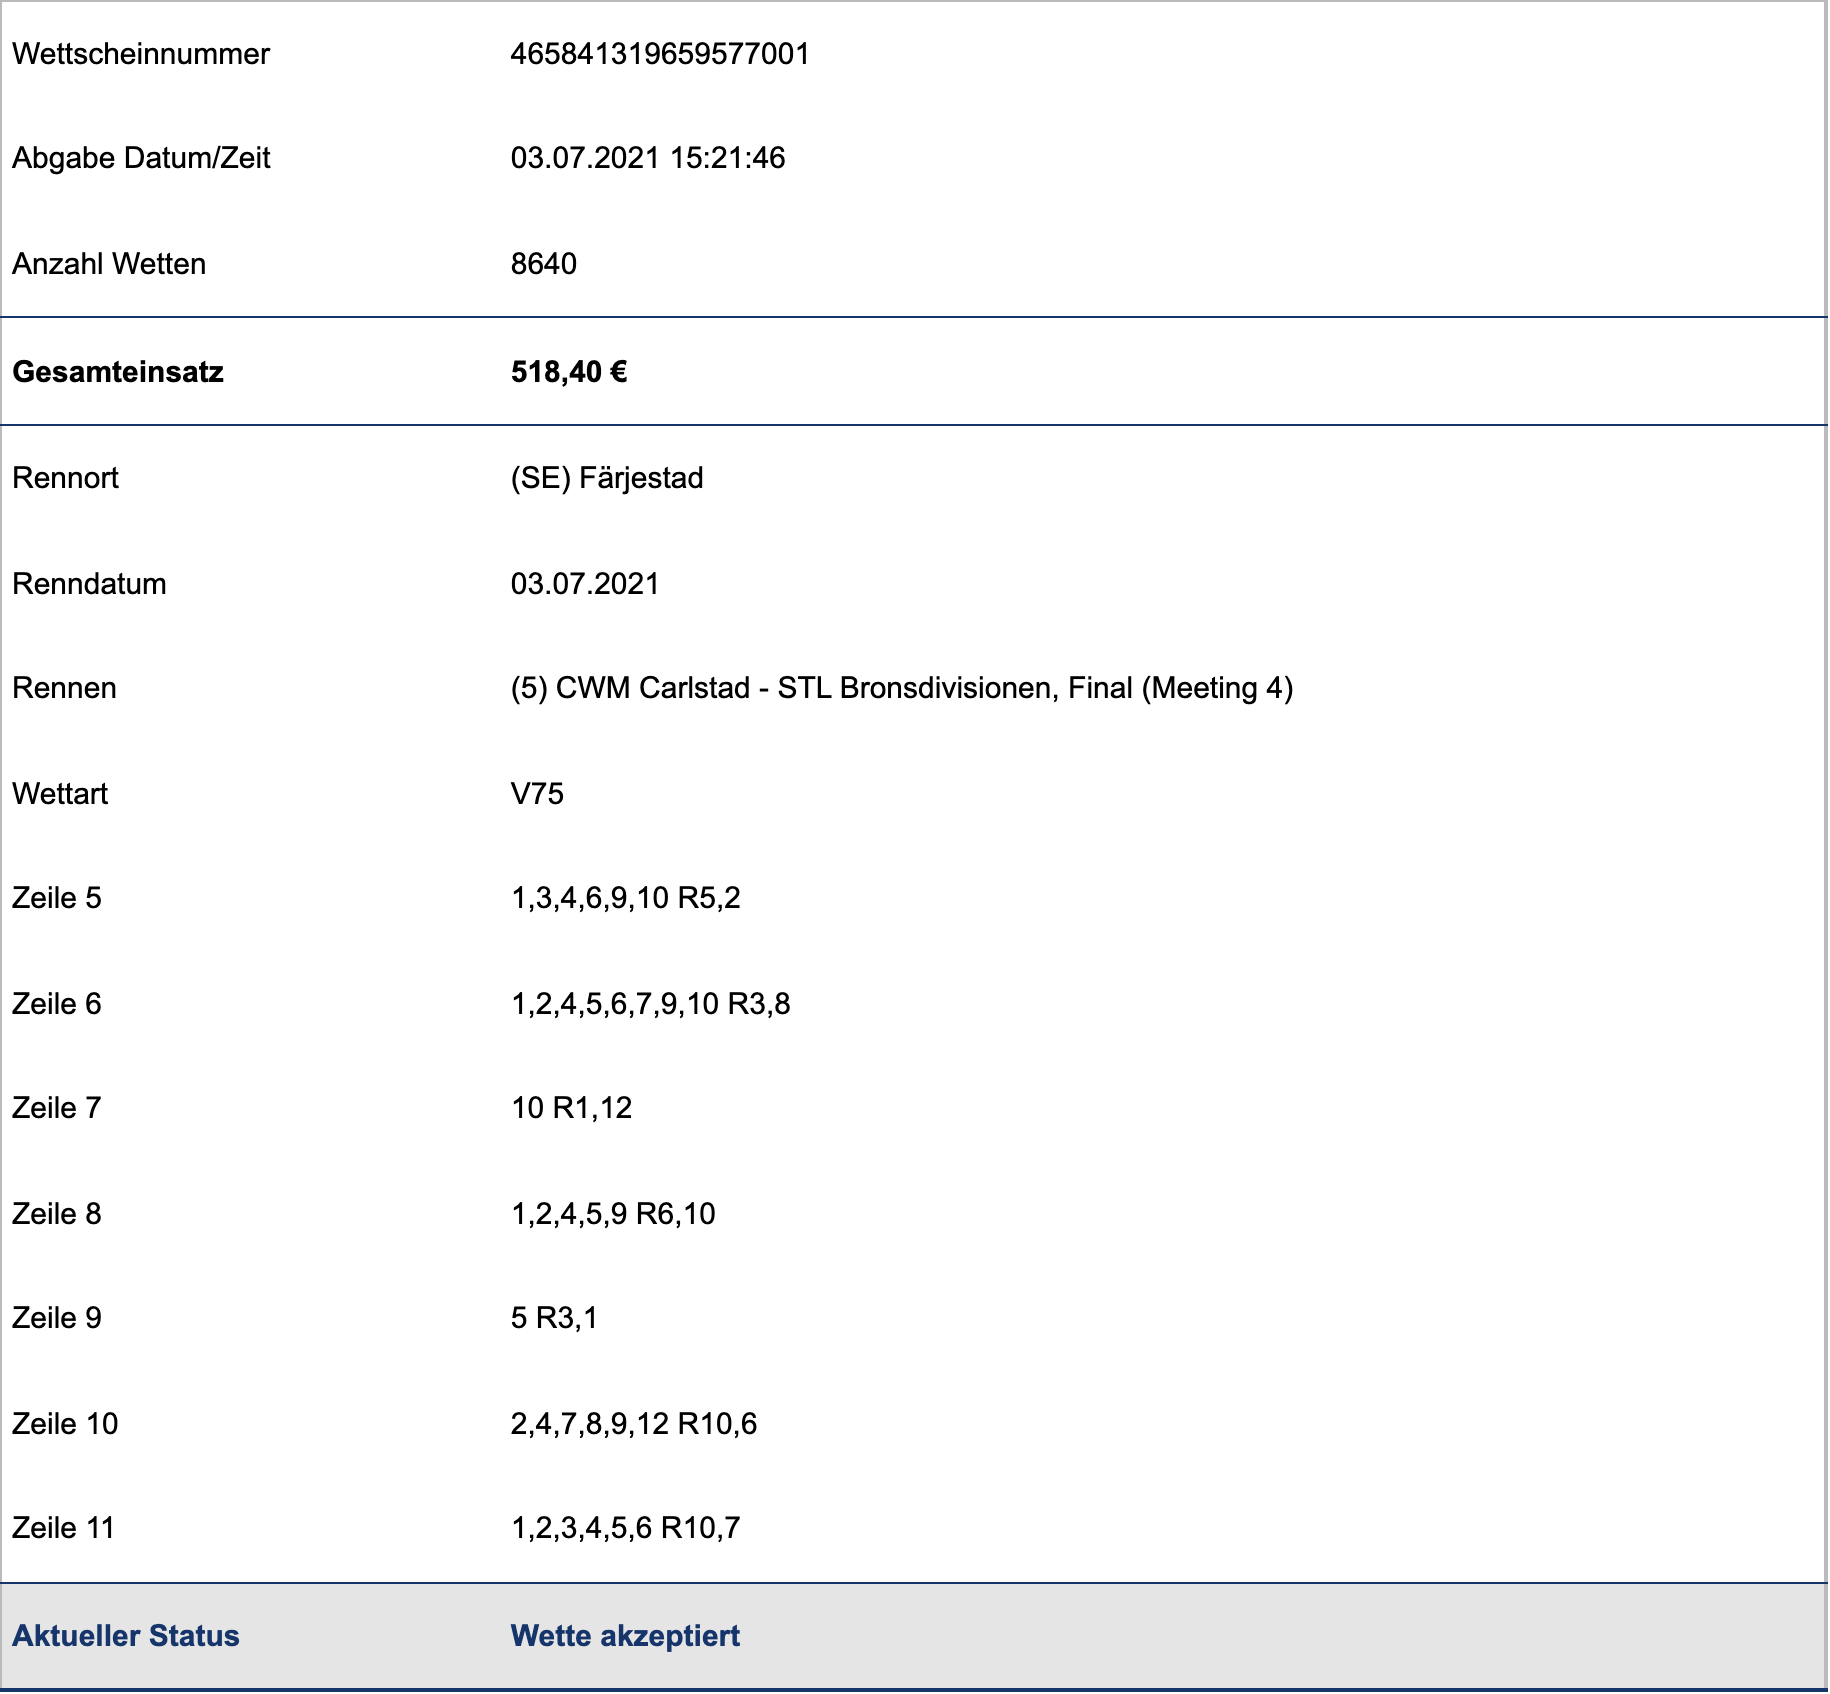
Task: Select Zeile 8 picks 1,2,4,5,9 R6,10
Action: (613, 1214)
